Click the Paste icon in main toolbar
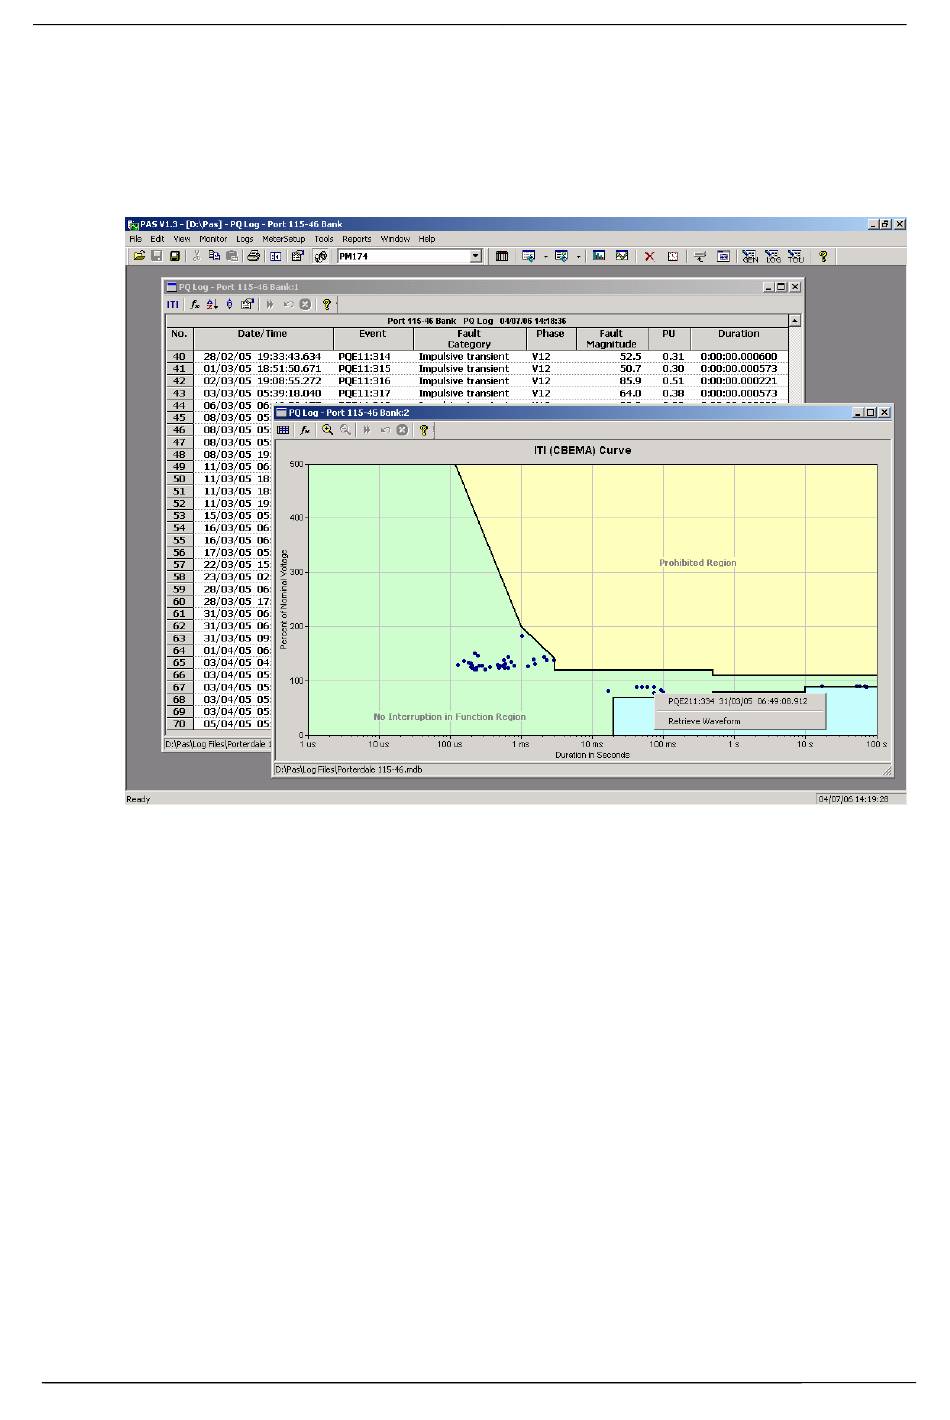 [x=232, y=256]
